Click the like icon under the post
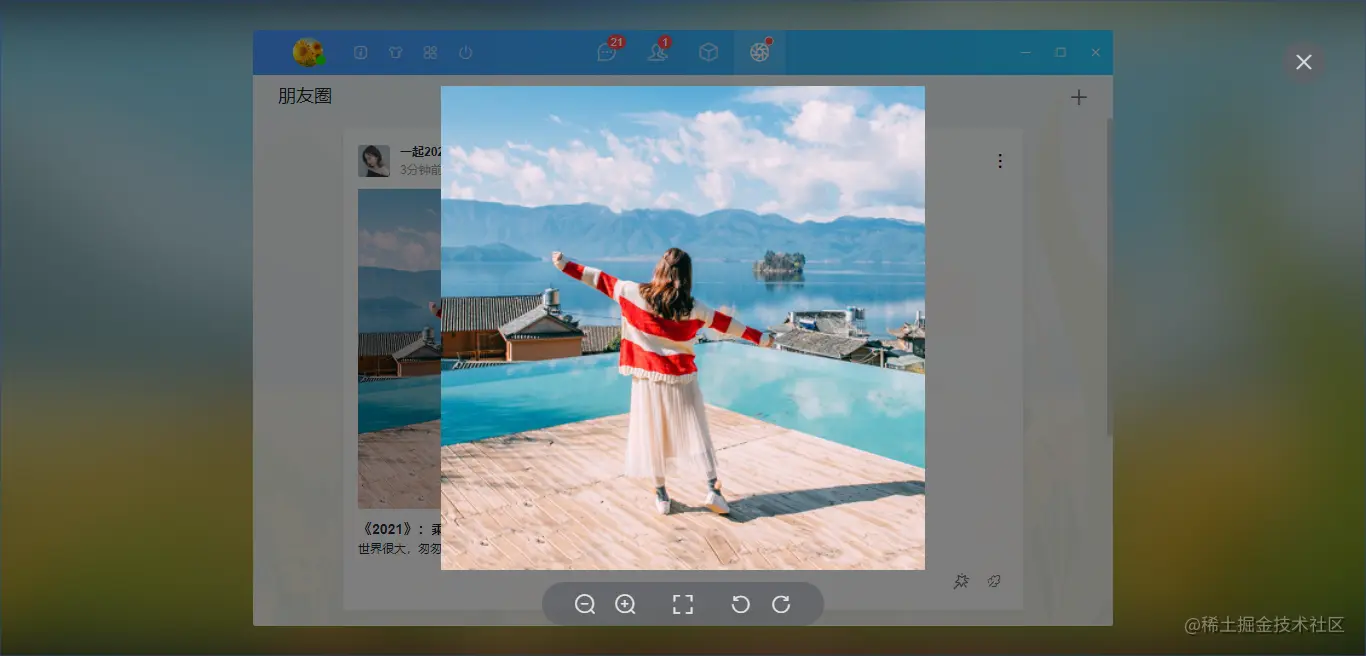Screen dimensions: 1366x656 pos(961,581)
